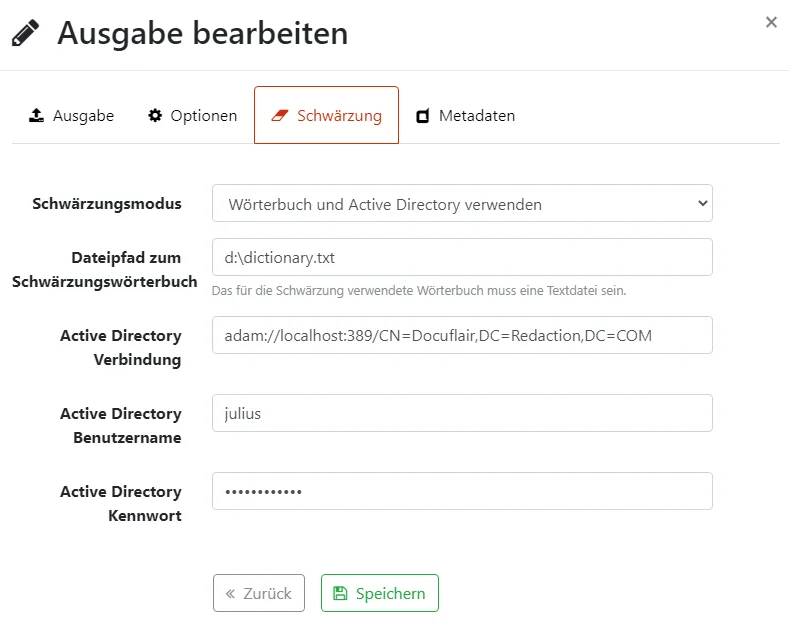This screenshot has height=626, width=789.
Task: Click the double chevron icon in Zurück
Action: pos(230,593)
